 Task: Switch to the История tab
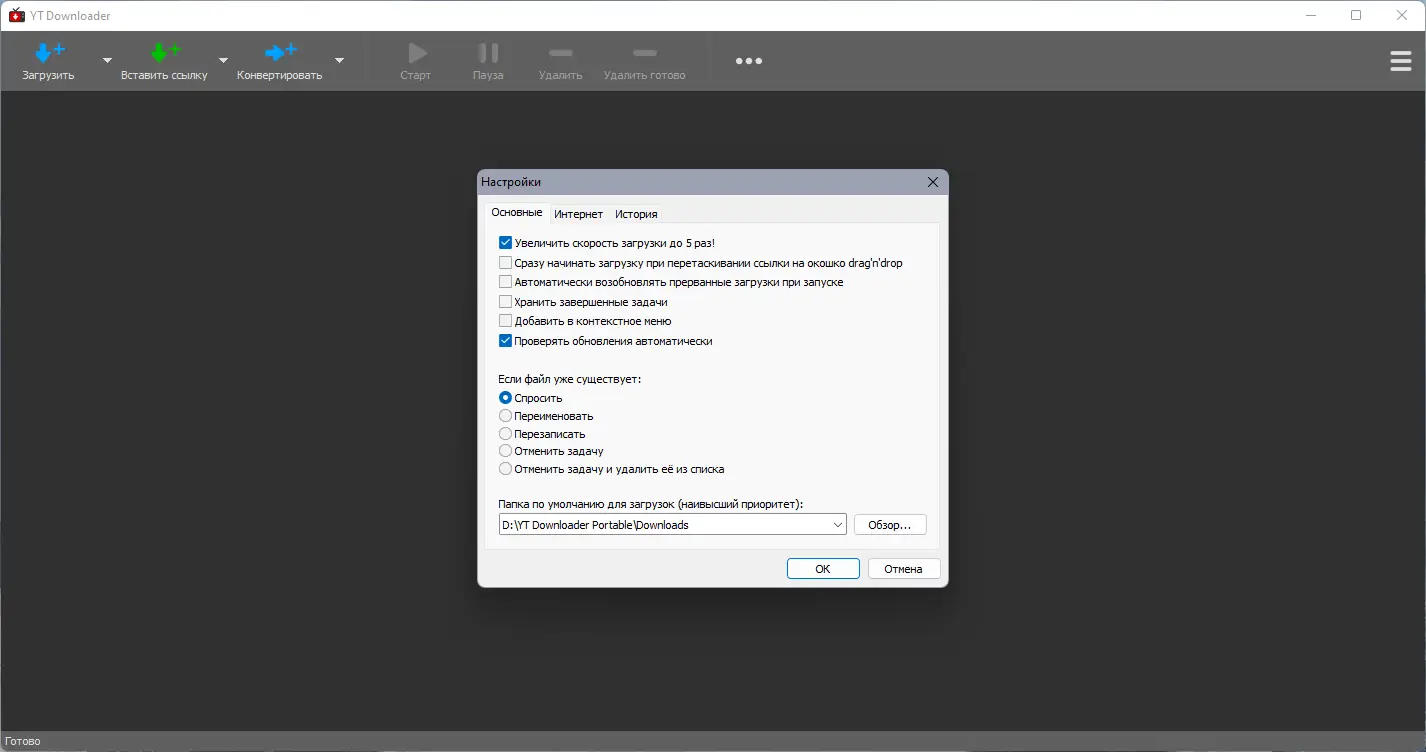(636, 214)
